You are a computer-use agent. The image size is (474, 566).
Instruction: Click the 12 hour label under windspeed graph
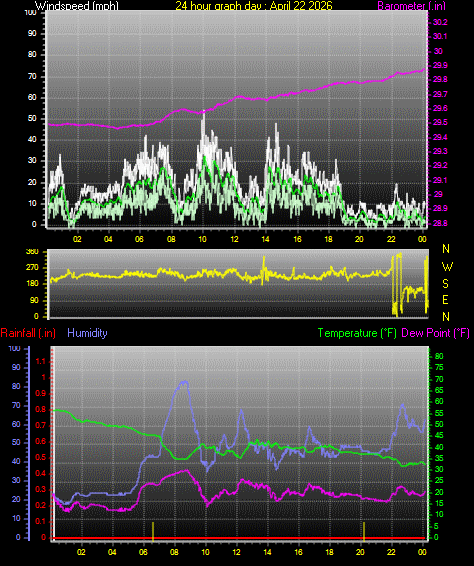pyautogui.click(x=234, y=239)
